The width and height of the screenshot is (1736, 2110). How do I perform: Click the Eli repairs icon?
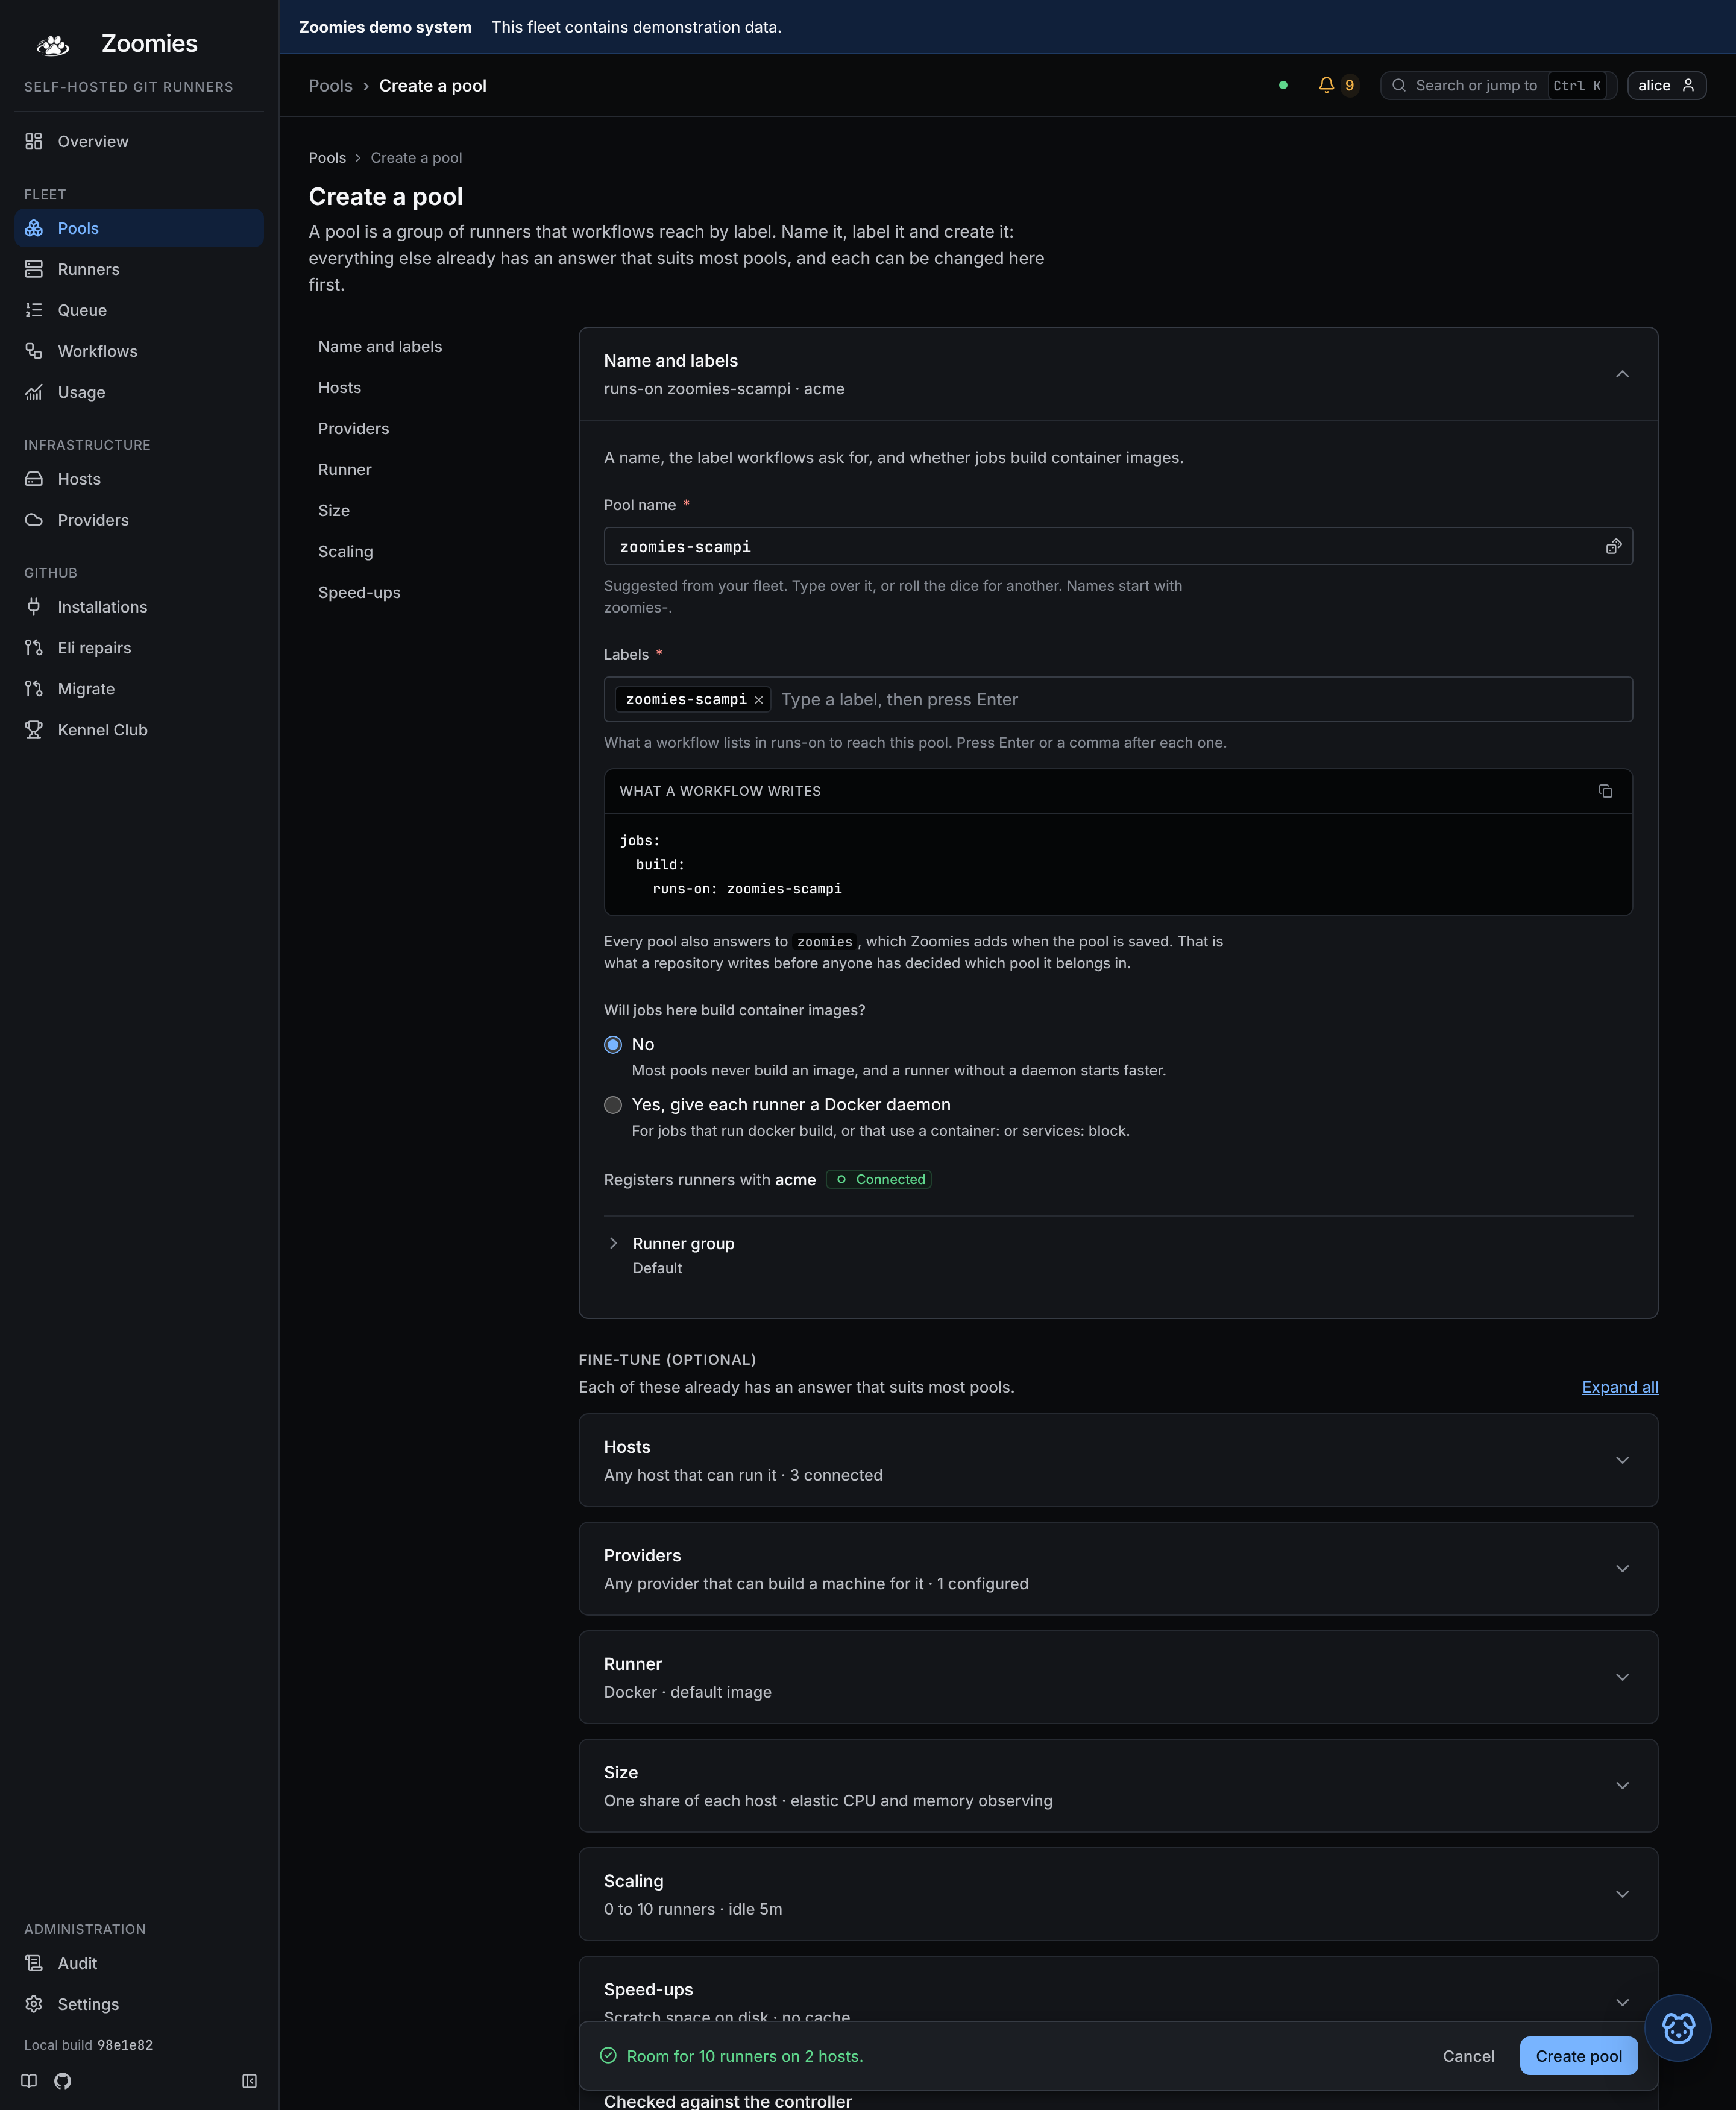[34, 648]
